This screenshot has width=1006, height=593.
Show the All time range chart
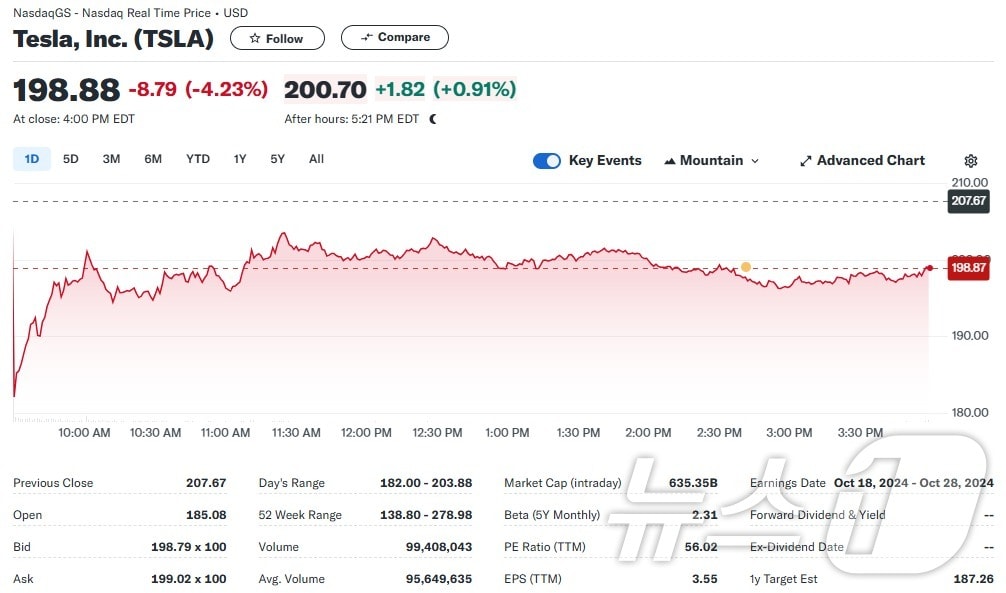pyautogui.click(x=316, y=158)
